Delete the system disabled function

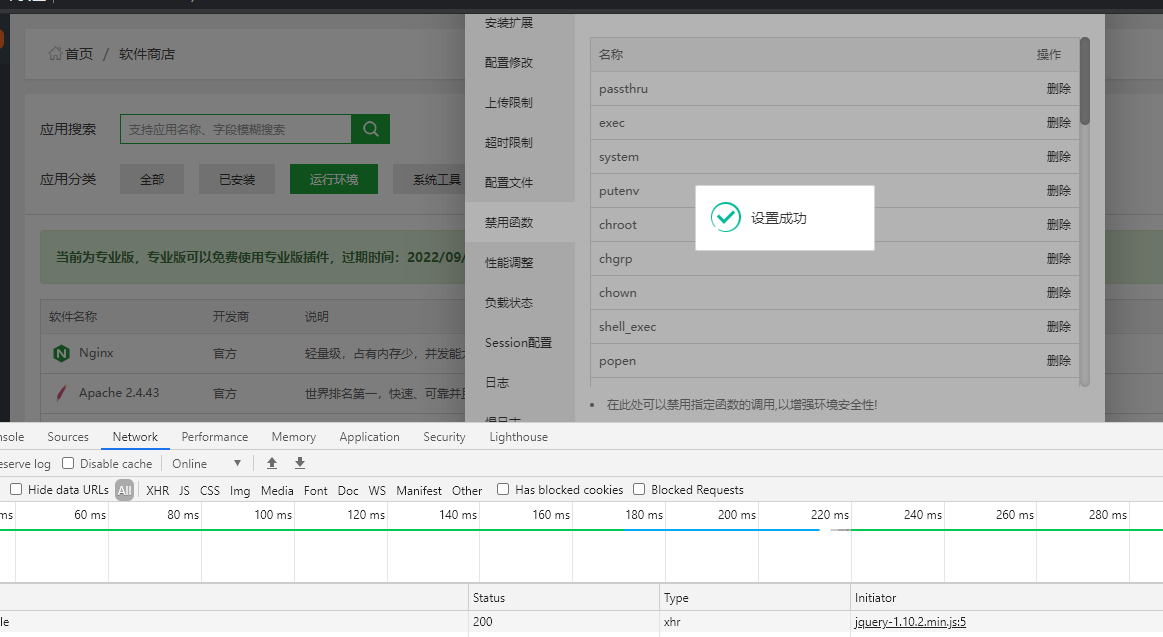[x=1058, y=156]
